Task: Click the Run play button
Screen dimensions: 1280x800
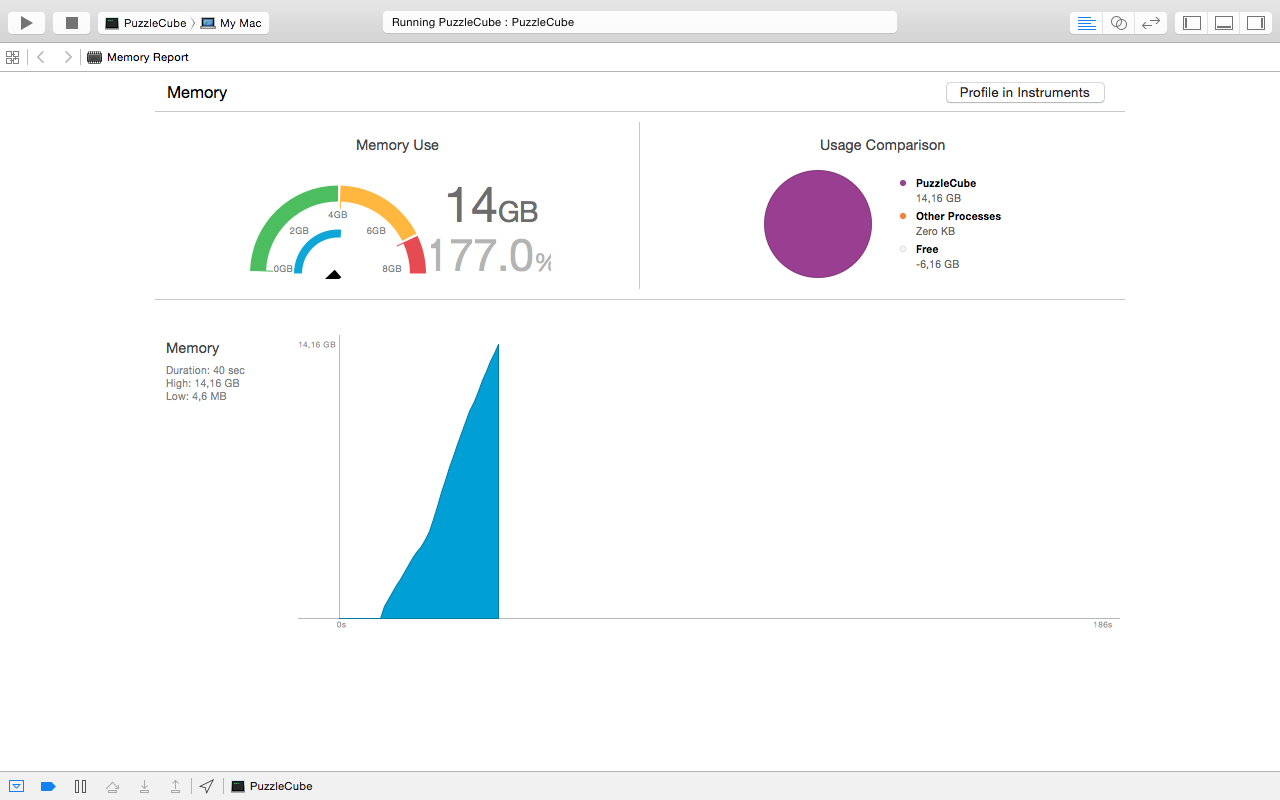Action: point(26,22)
